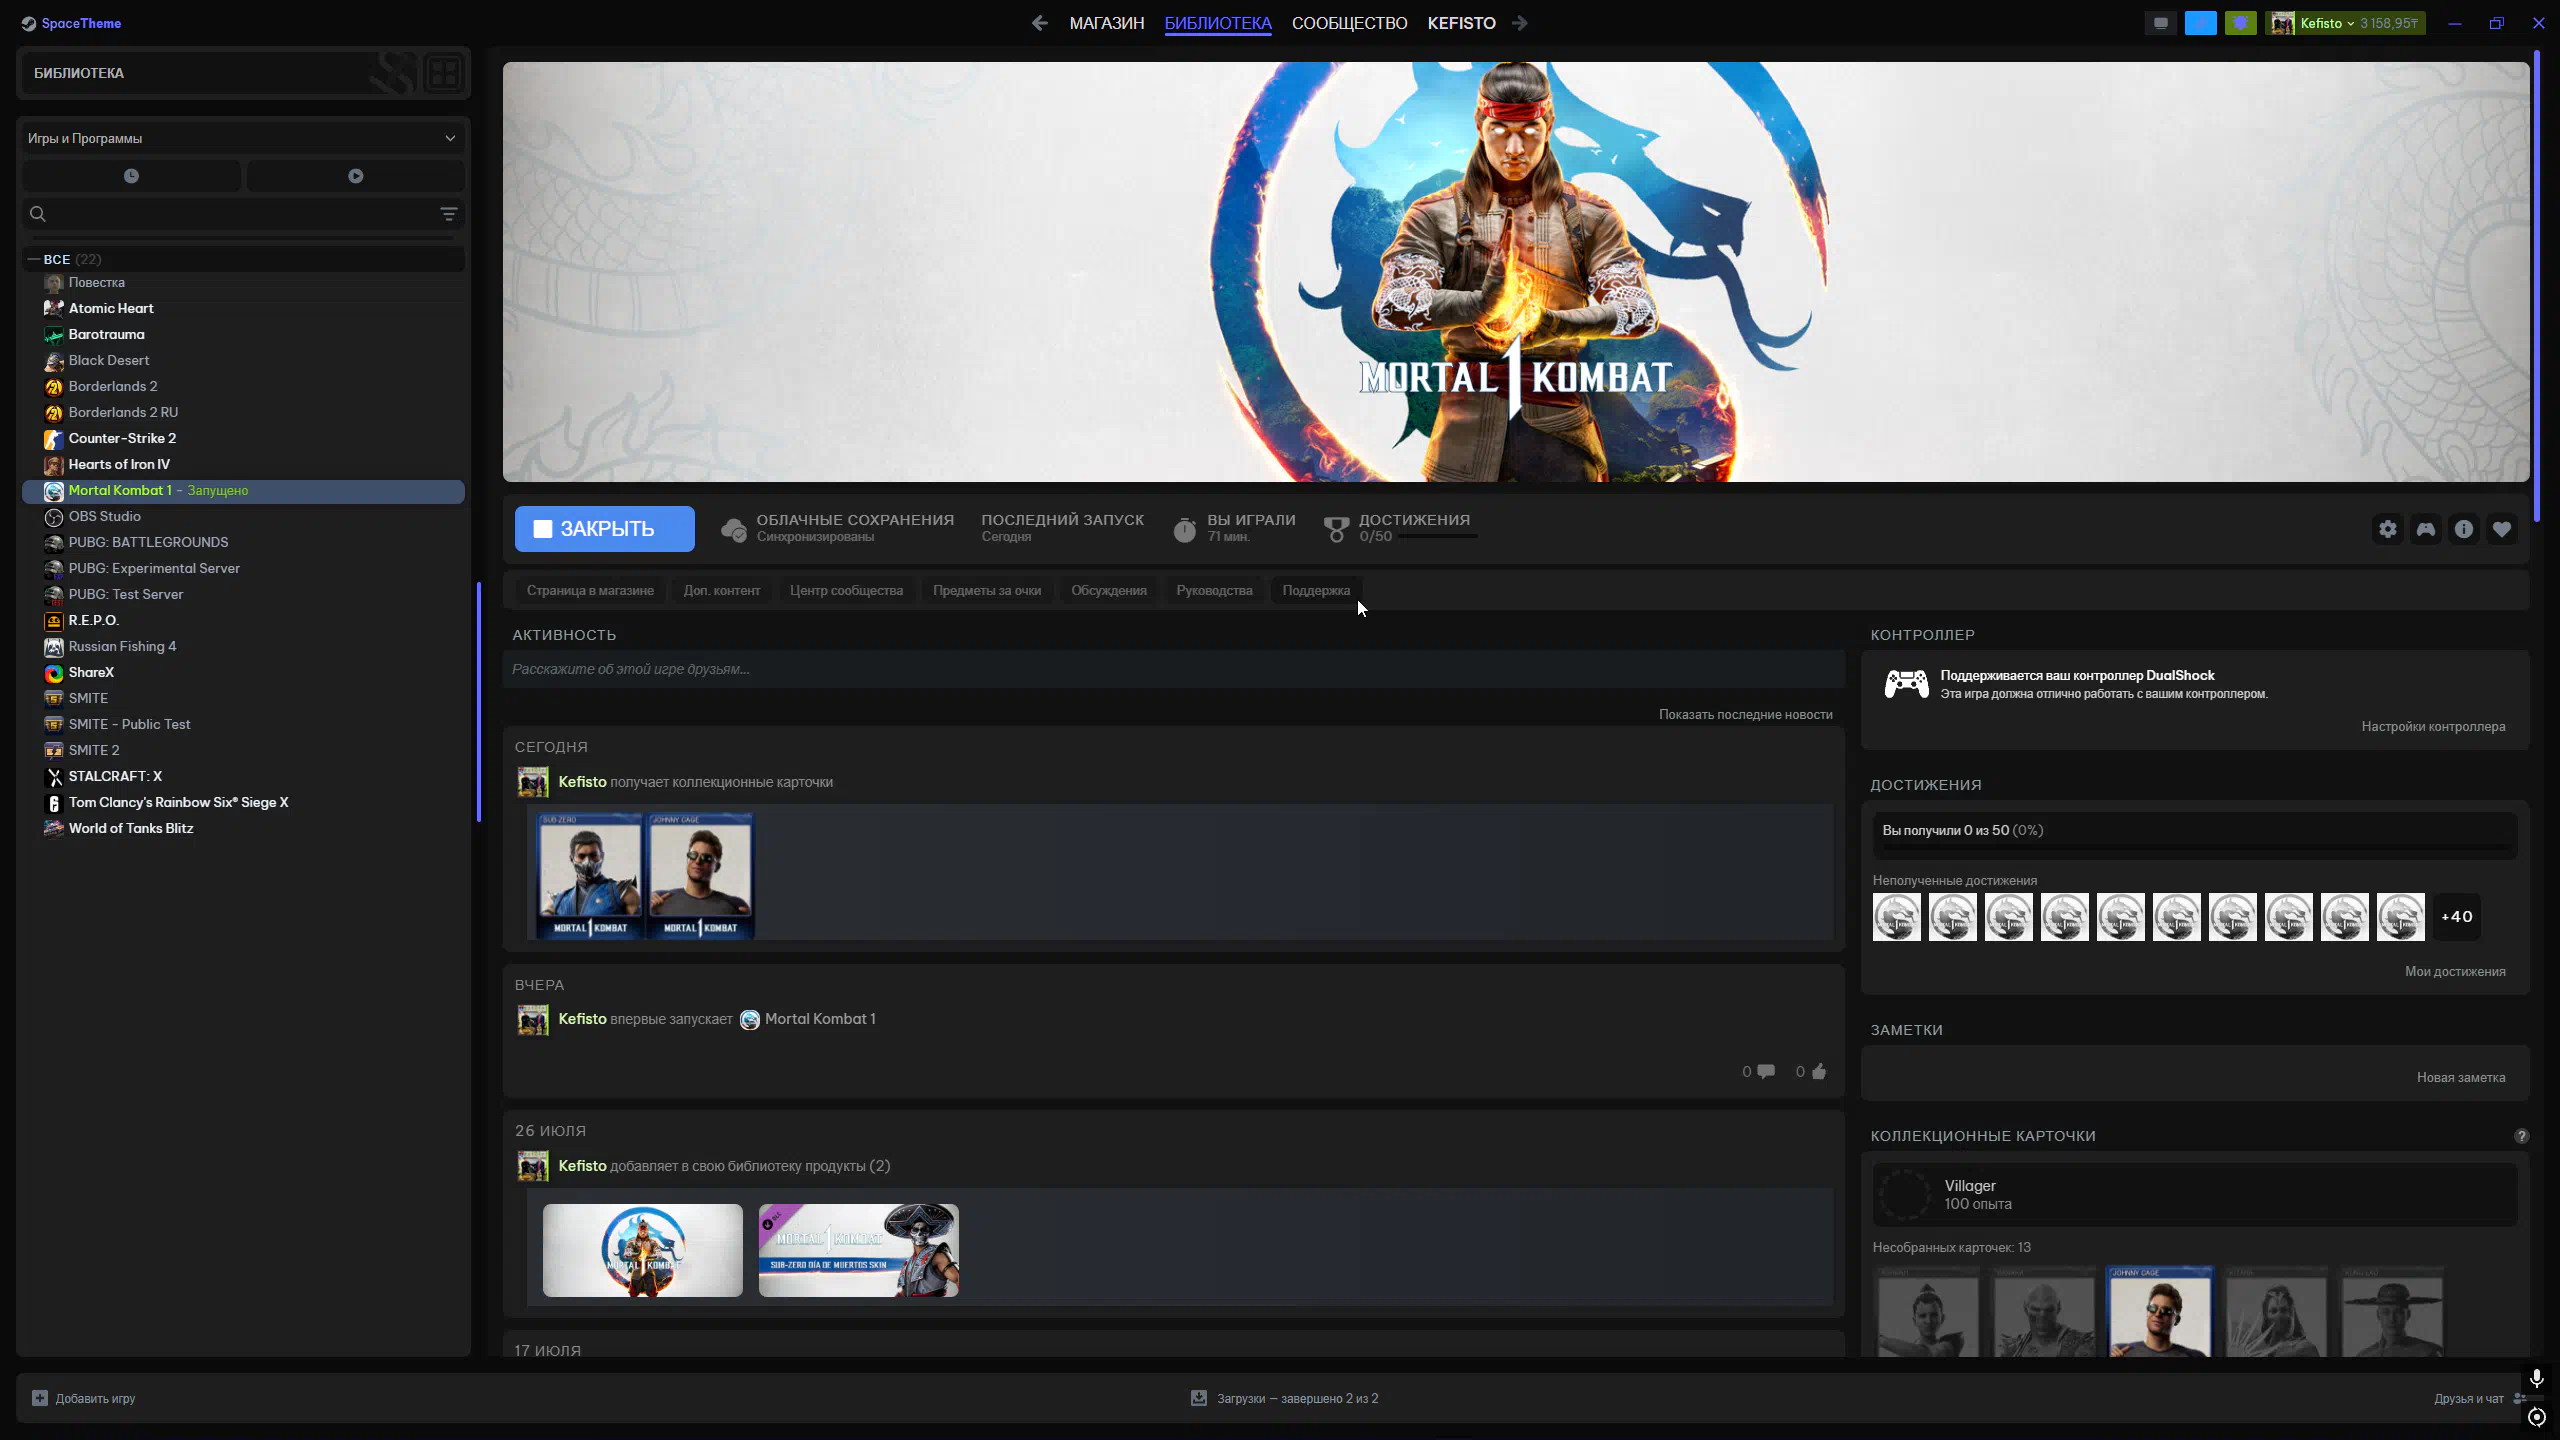The height and width of the screenshot is (1440, 2560).
Task: Open library advanced filter options
Action: (448, 214)
